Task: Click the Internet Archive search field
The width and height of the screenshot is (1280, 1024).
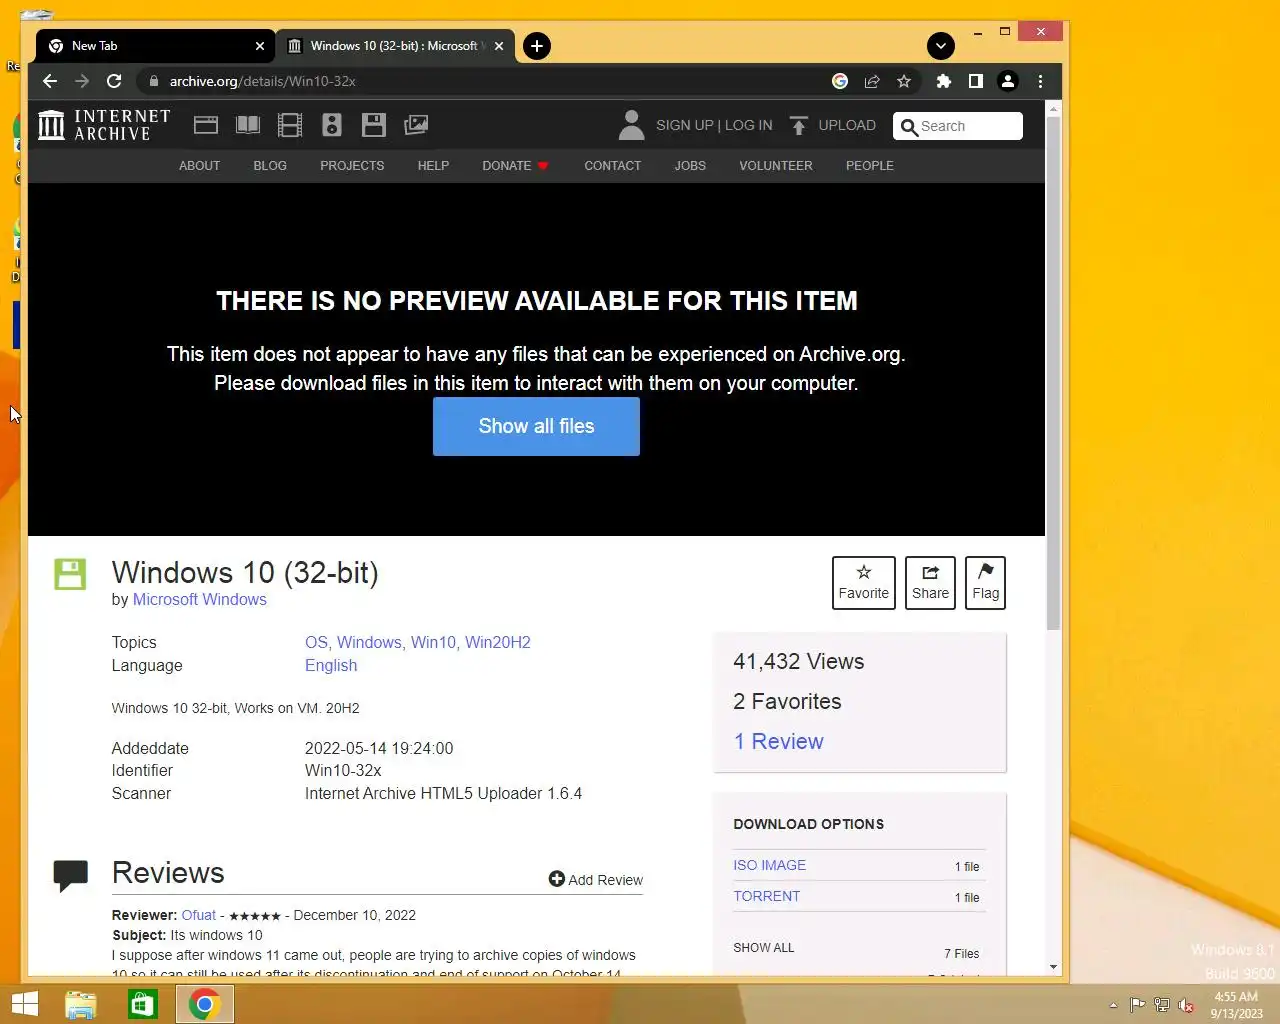Action: coord(958,126)
